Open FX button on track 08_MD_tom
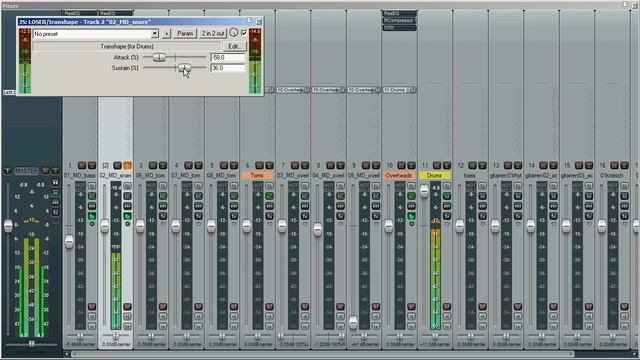Screen dimensions: 640x360 (234, 216)
